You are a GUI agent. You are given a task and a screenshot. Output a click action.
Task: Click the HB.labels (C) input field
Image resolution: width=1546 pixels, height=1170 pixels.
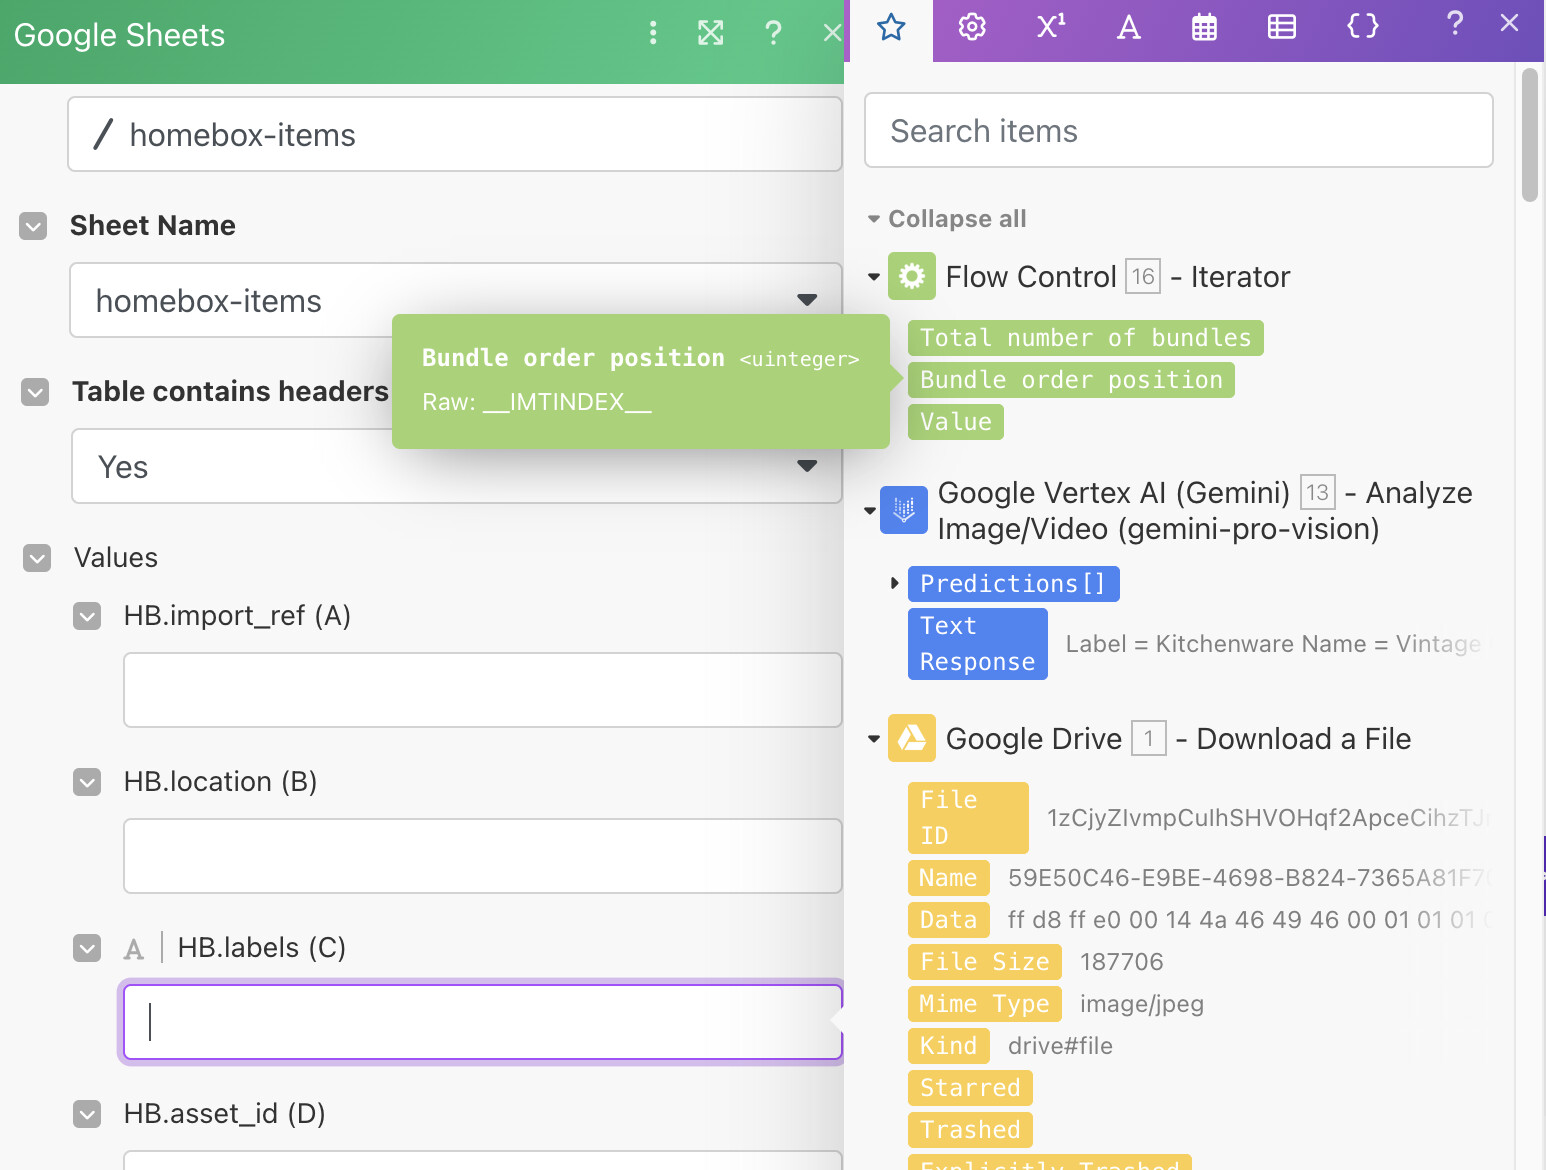tap(482, 1022)
